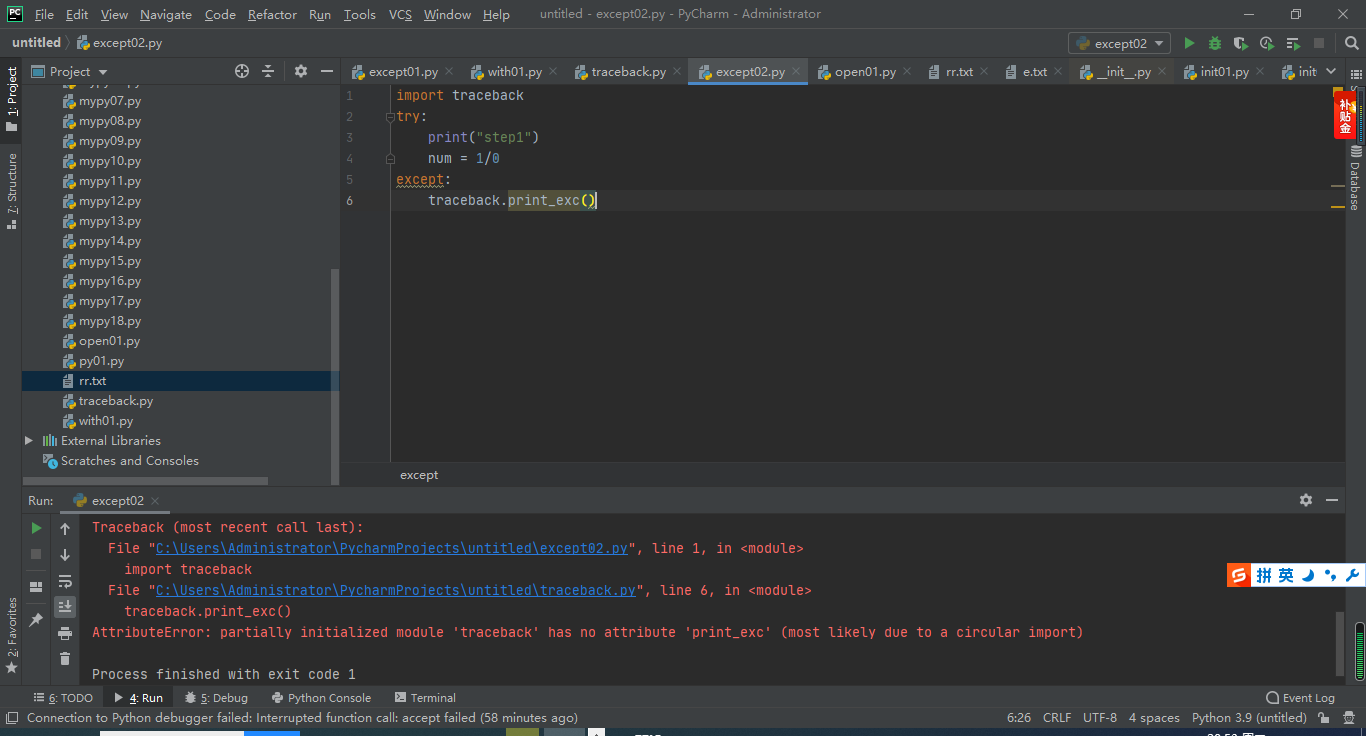Toggle pin tab in Run panel
Screen dimensions: 1366x736
pyautogui.click(x=36, y=620)
